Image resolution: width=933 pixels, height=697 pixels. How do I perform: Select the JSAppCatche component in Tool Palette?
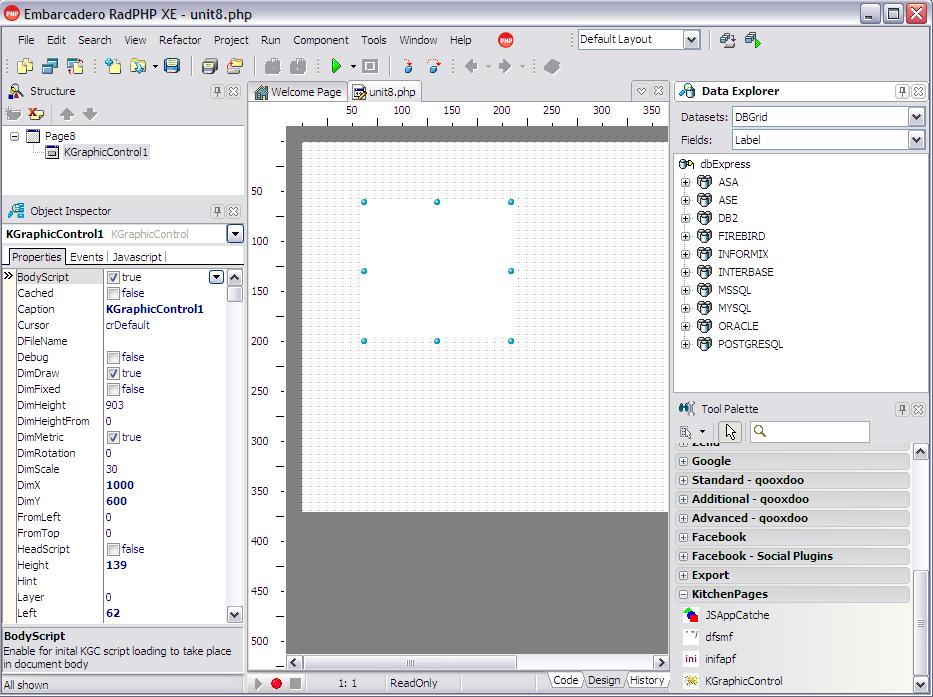coord(737,615)
